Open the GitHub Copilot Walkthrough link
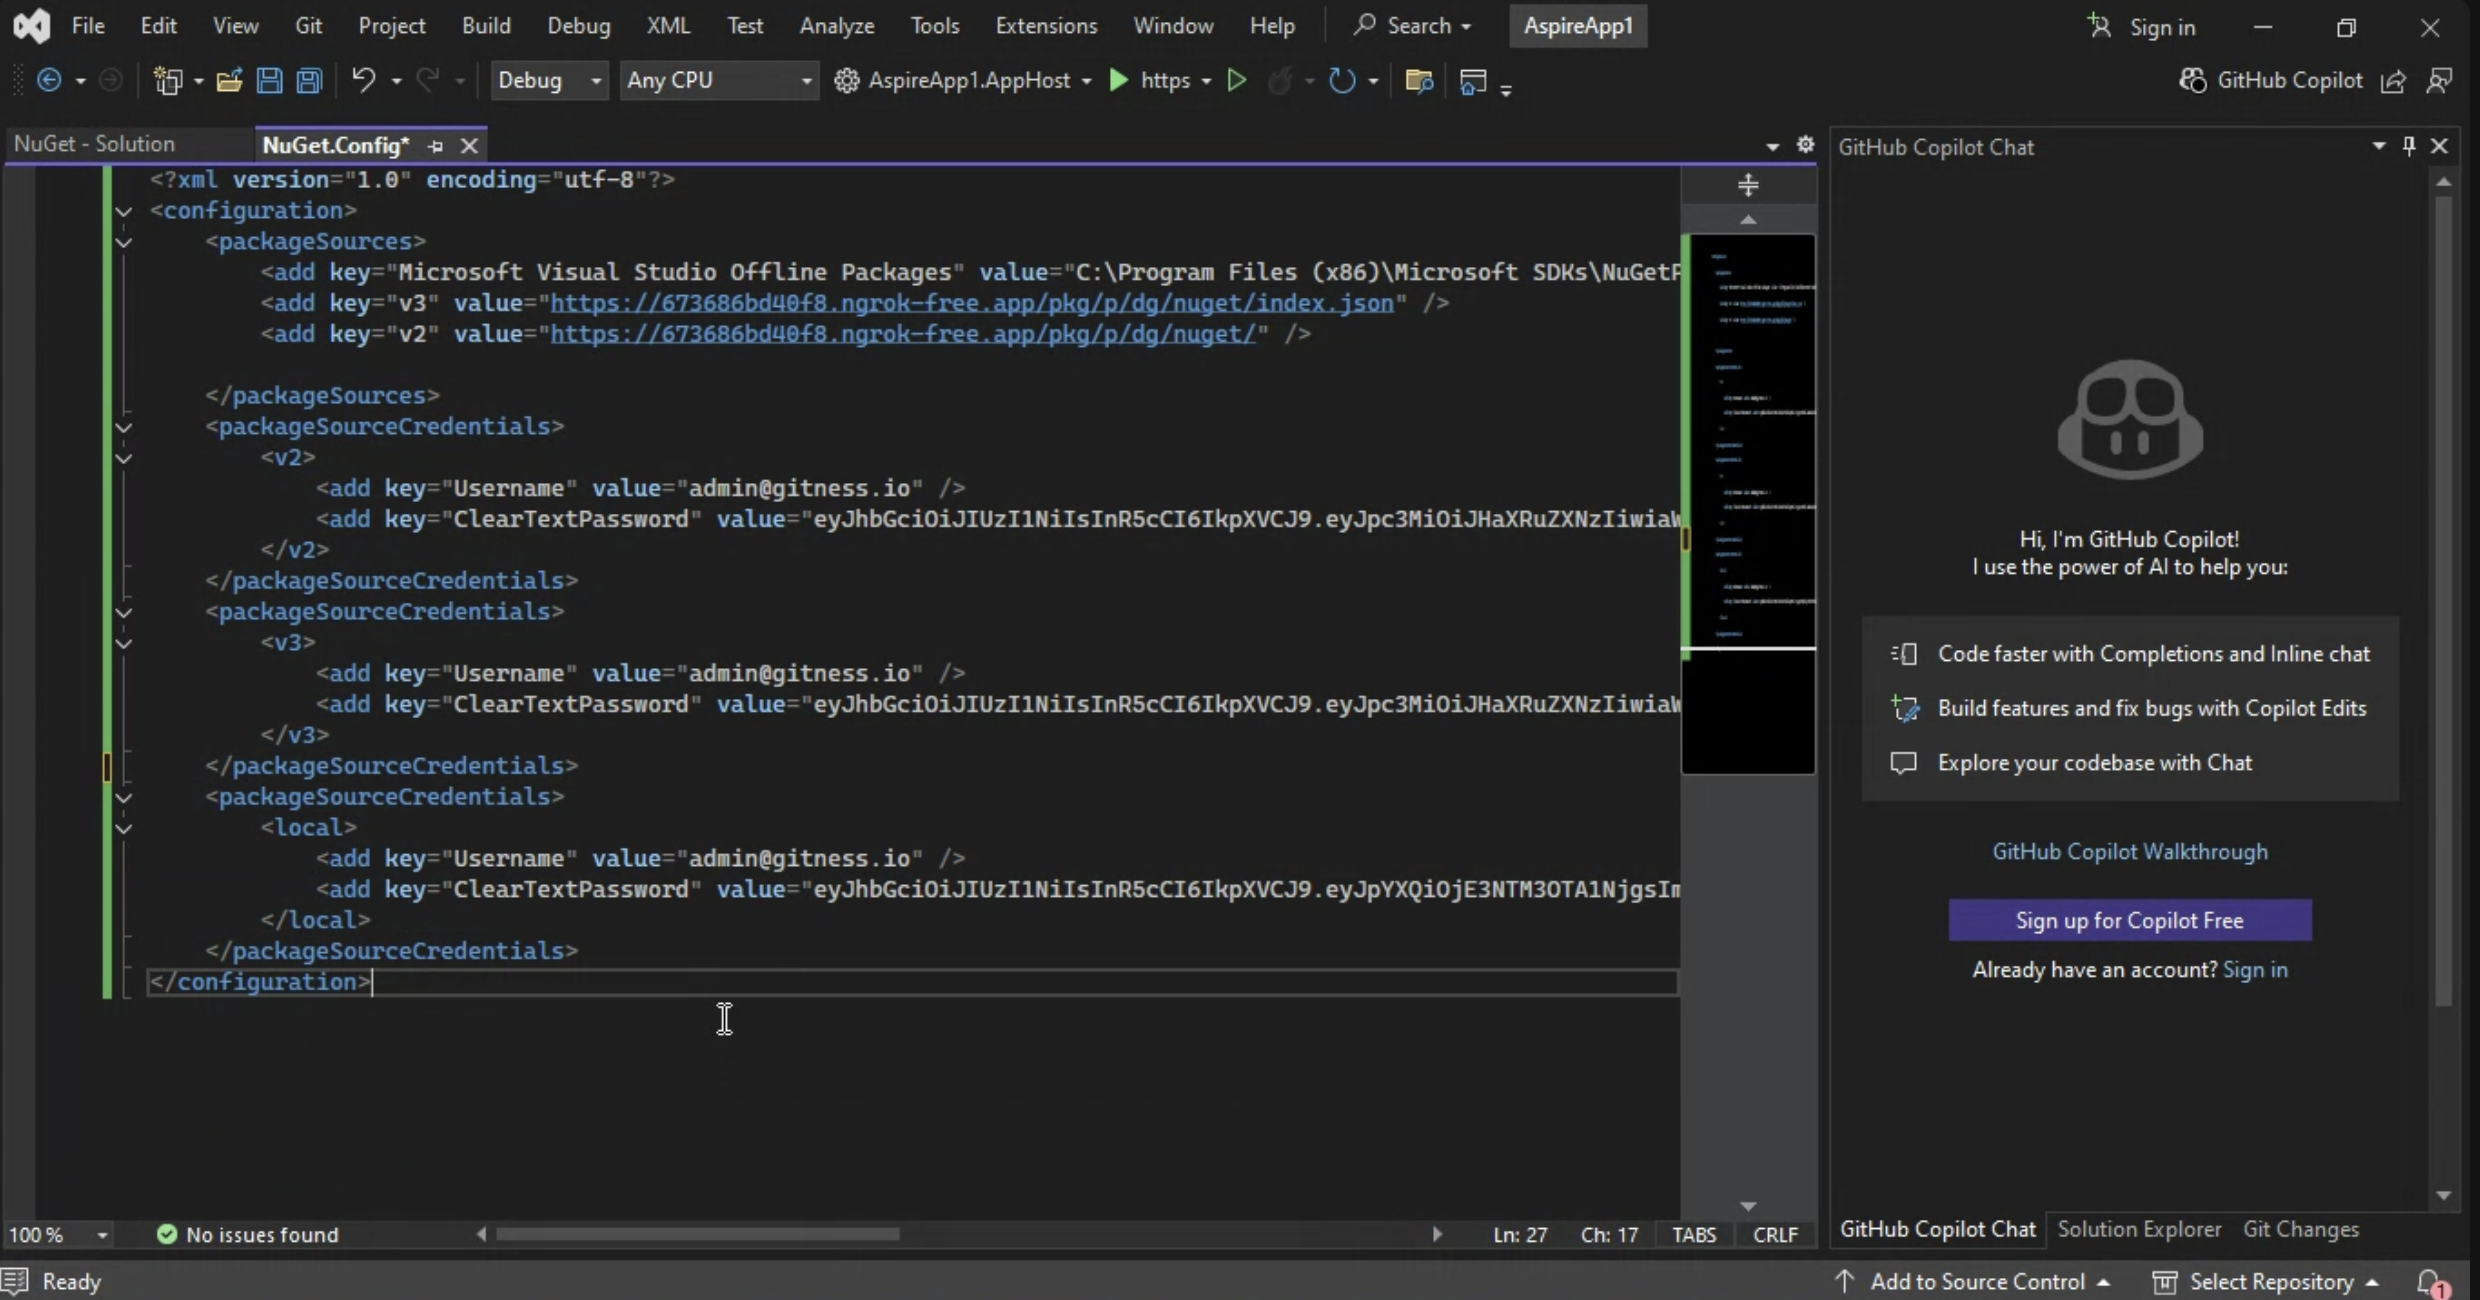This screenshot has height=1300, width=2480. (2128, 851)
